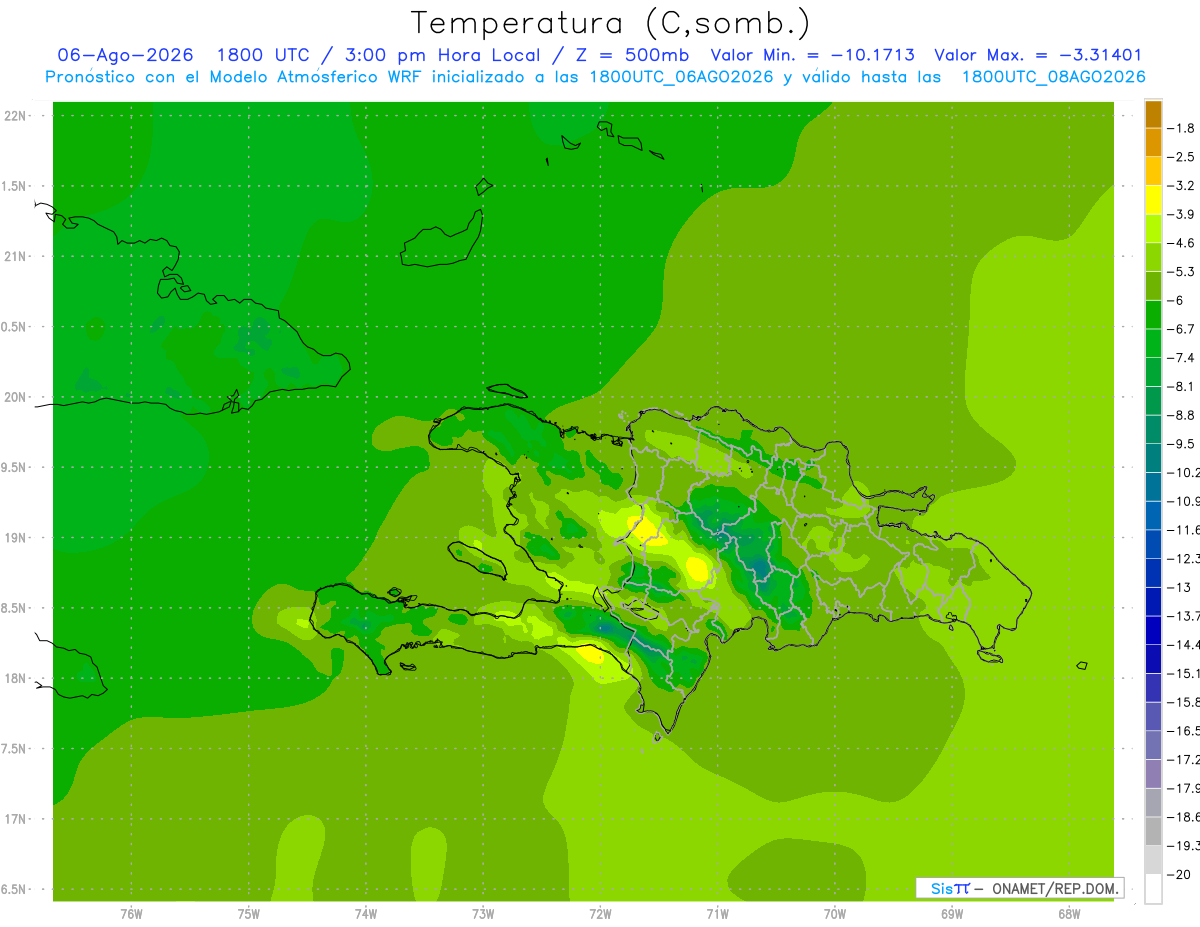
Task: Click the 19N latitude label
Action: (x=17, y=538)
